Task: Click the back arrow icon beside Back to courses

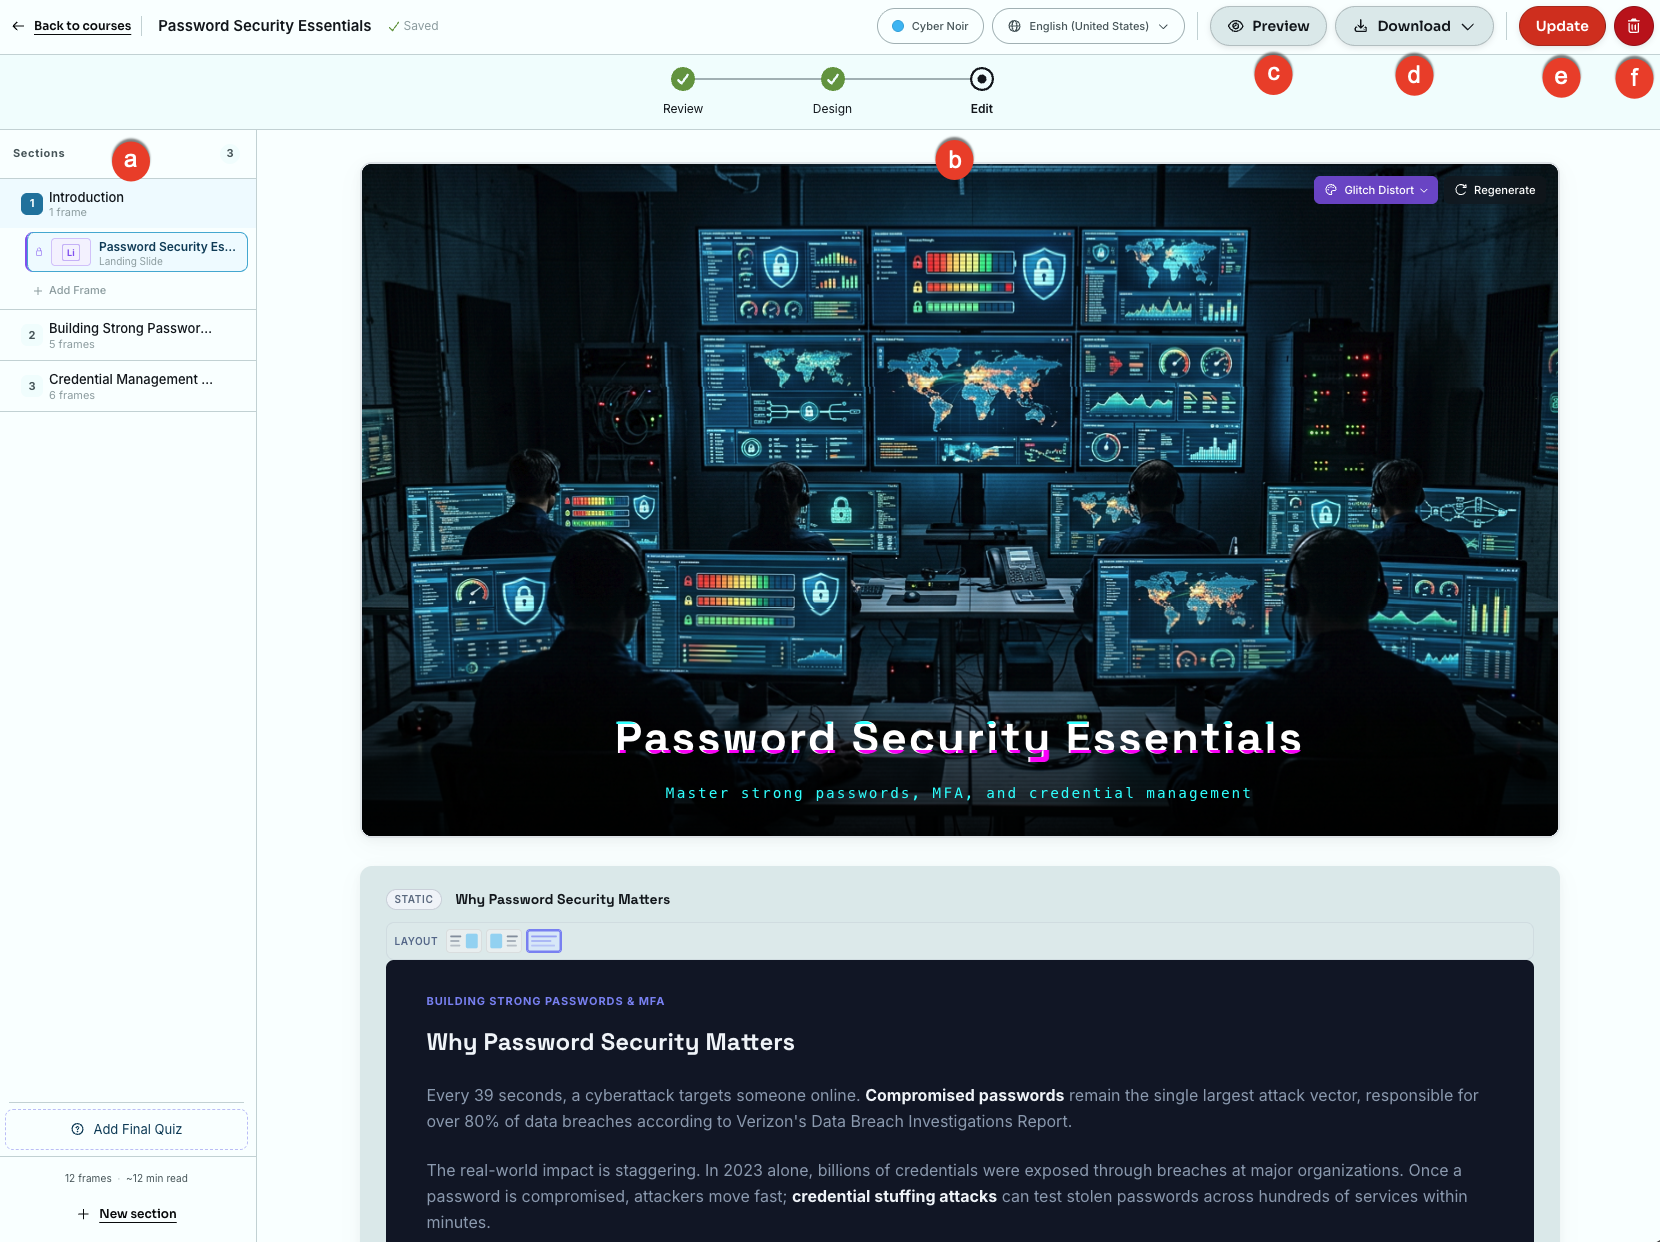Action: [18, 26]
